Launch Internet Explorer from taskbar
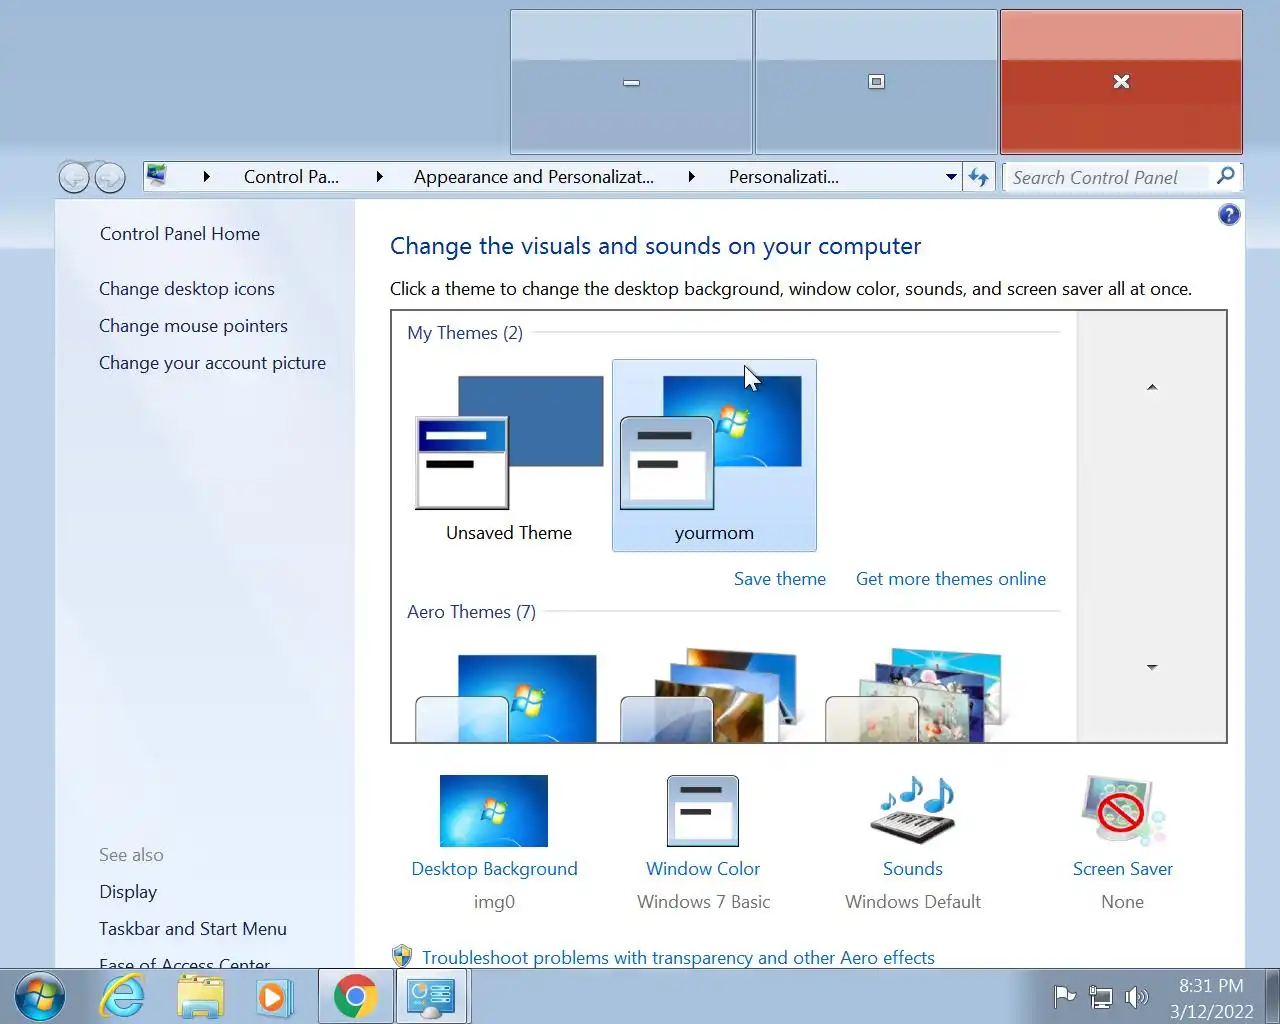 123,997
